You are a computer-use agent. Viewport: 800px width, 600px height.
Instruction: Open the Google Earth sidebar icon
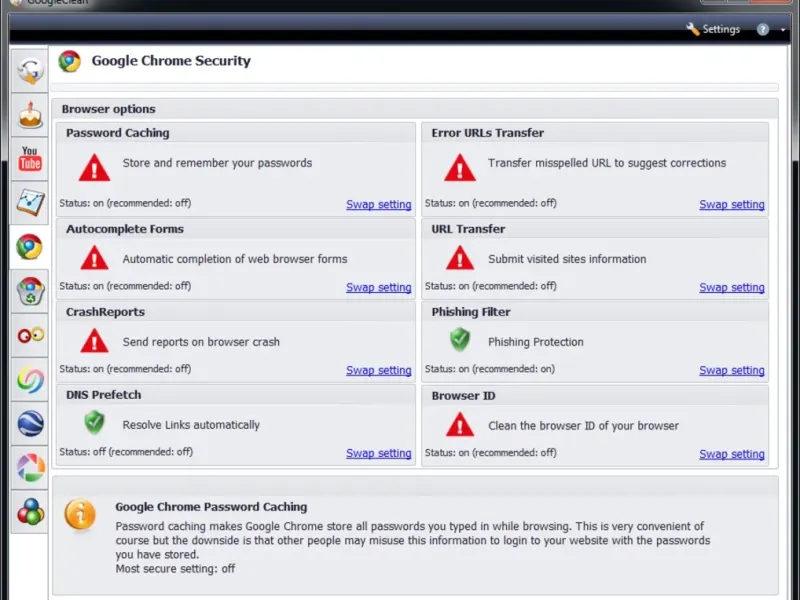[x=30, y=423]
